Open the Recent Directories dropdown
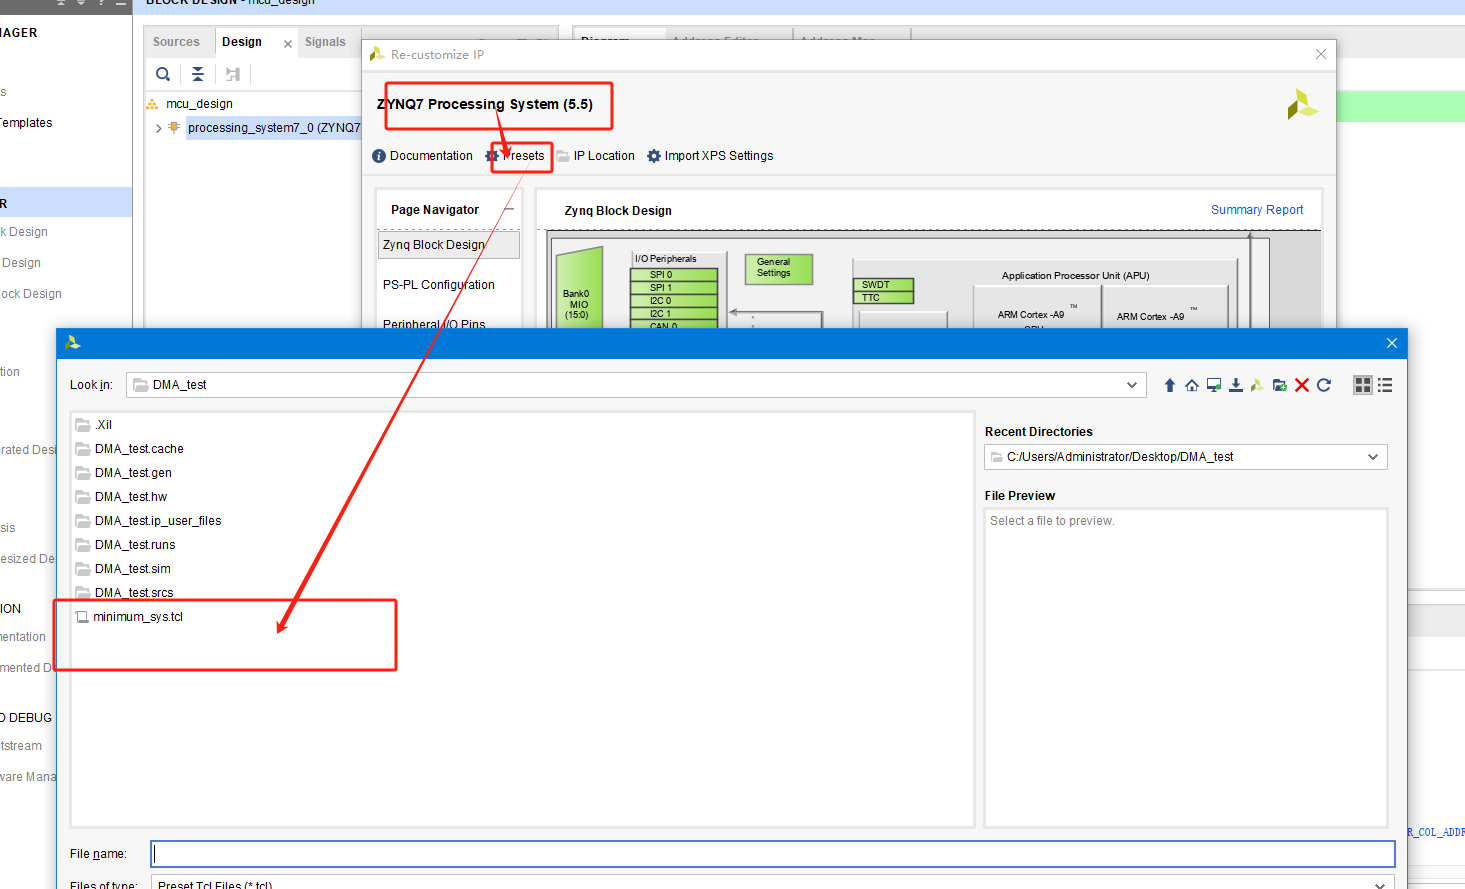 [1373, 457]
